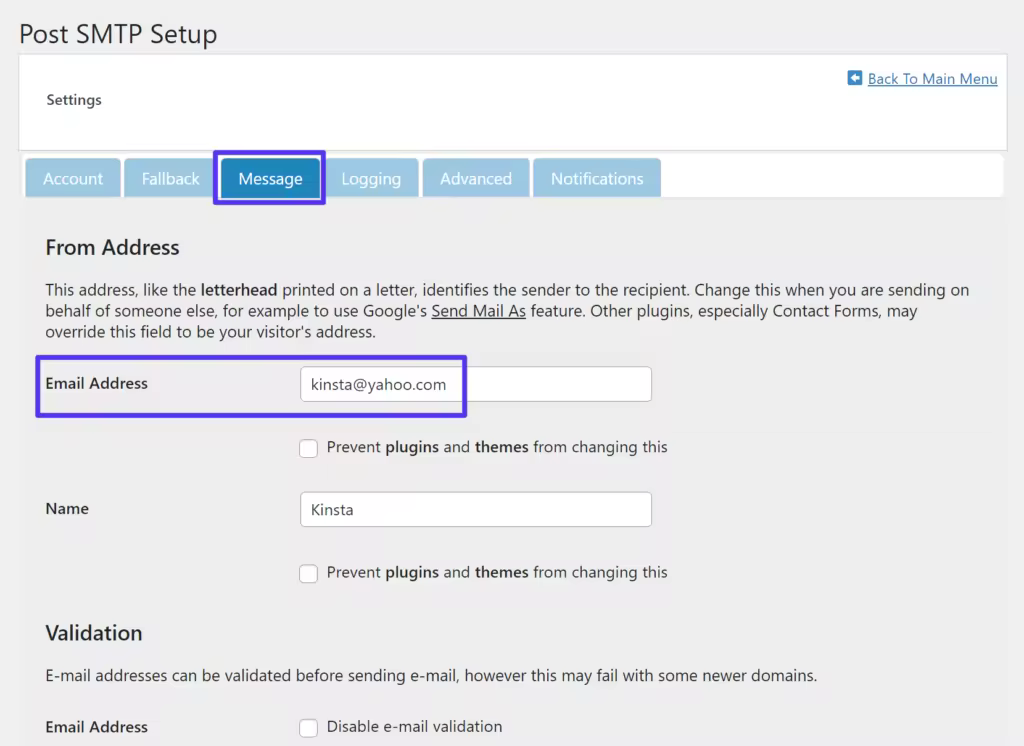Go to the Advanced tab

point(475,178)
